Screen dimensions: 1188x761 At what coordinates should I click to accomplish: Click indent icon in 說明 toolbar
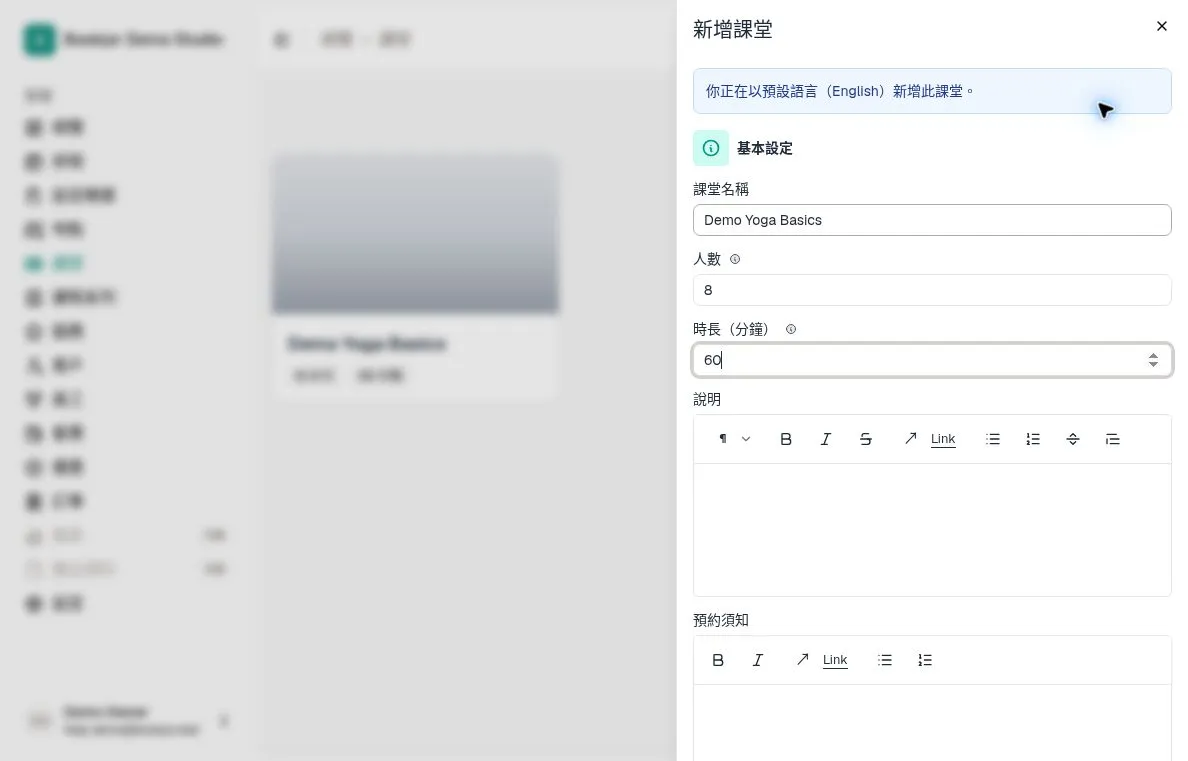pyautogui.click(x=1112, y=439)
